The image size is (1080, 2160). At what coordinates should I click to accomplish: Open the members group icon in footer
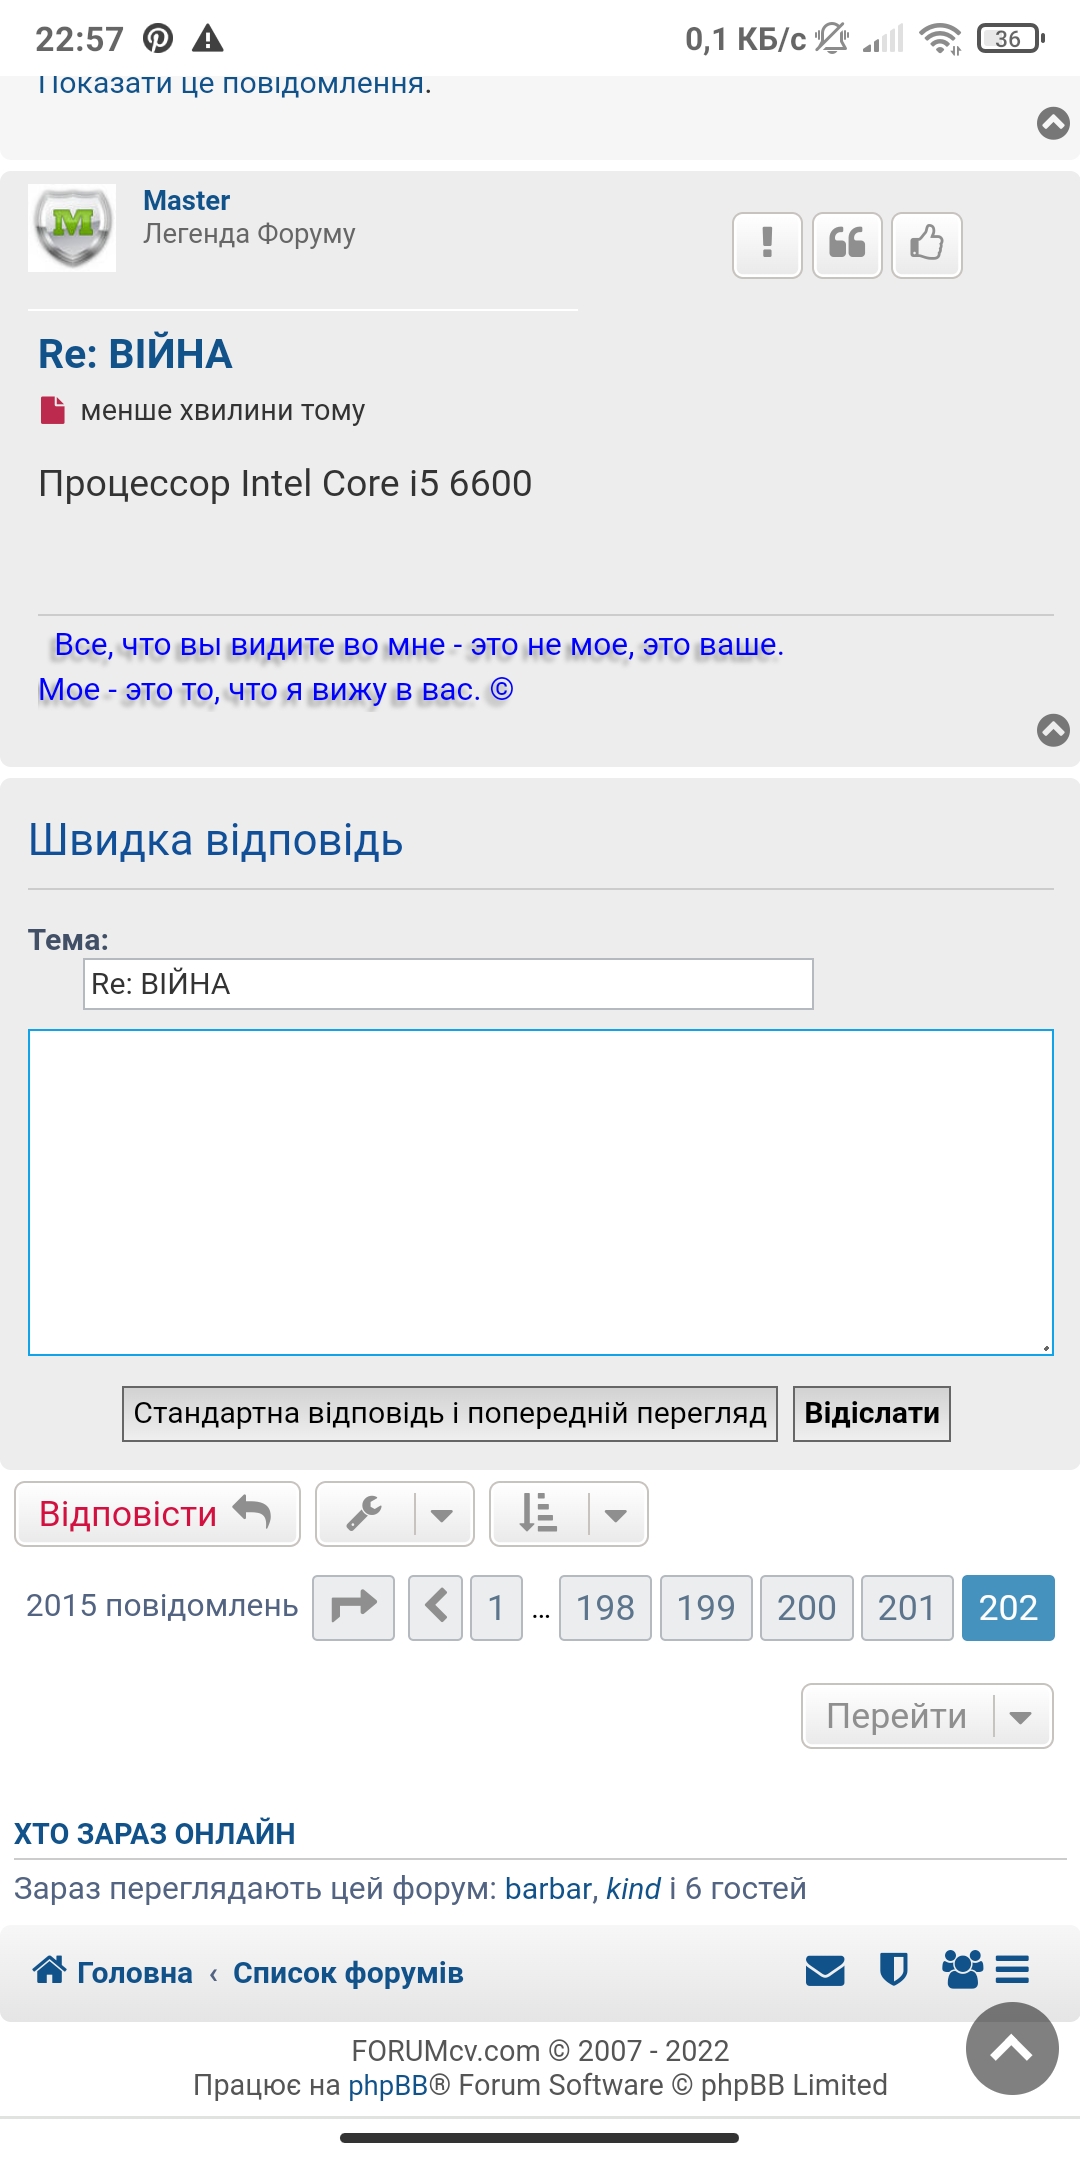(x=962, y=1970)
